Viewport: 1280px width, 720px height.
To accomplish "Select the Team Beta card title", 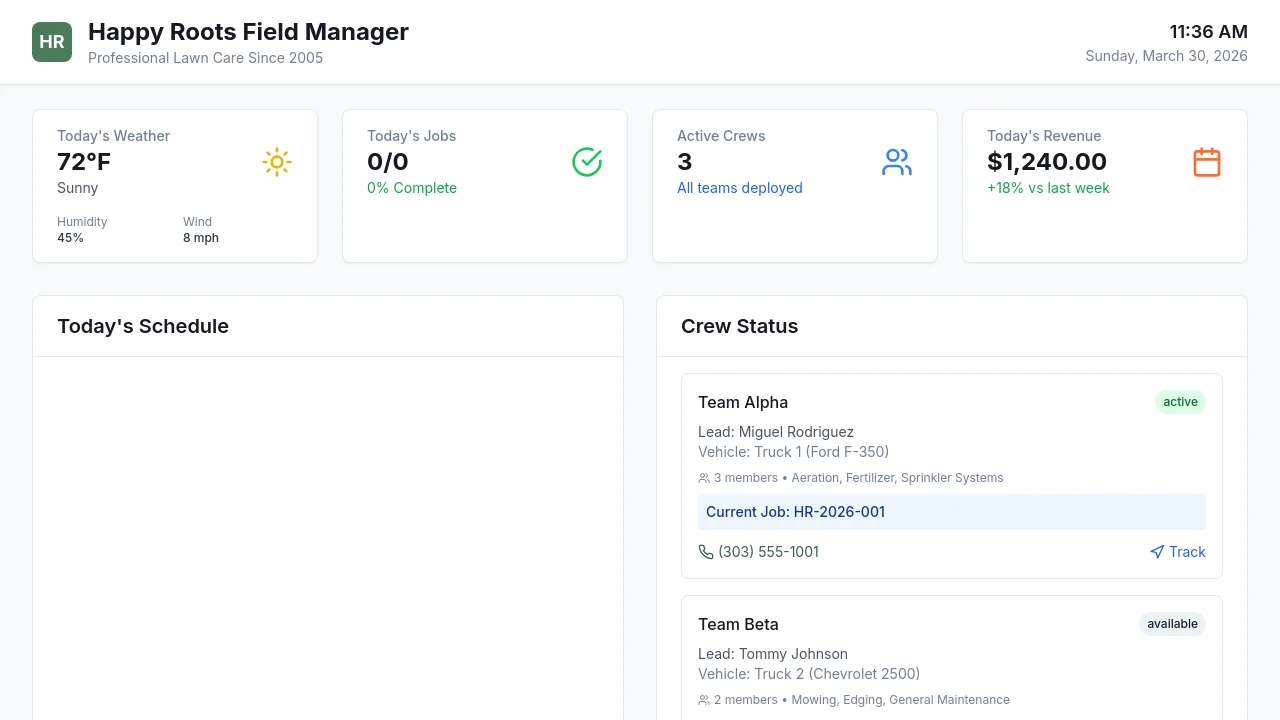I will click(738, 624).
